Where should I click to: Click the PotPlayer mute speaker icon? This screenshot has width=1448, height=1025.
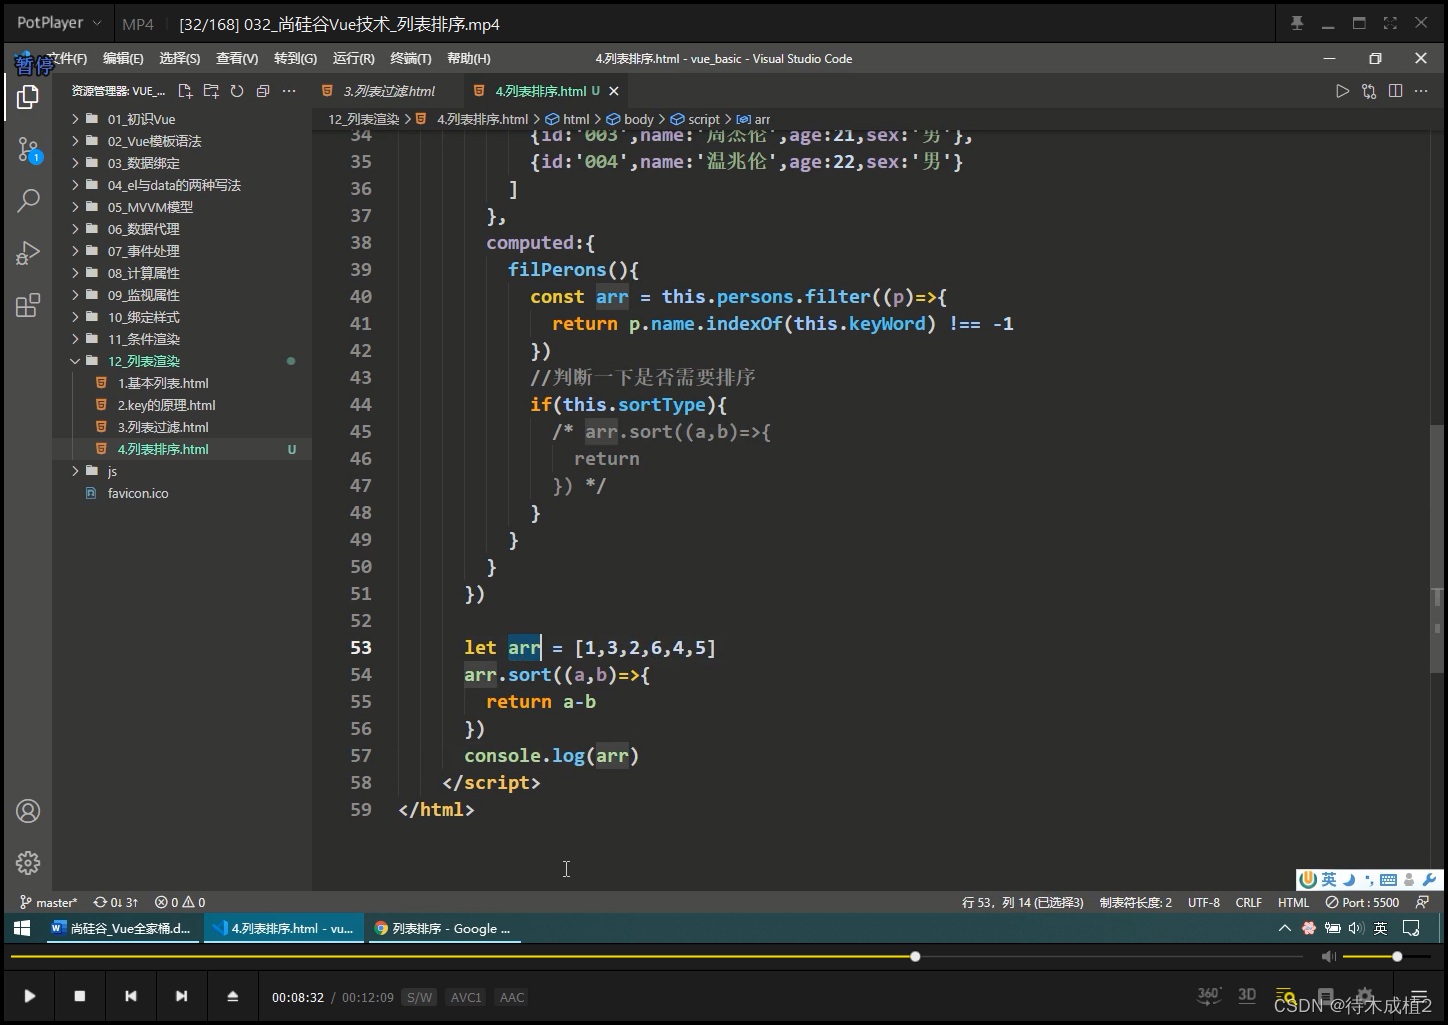pyautogui.click(x=1328, y=957)
